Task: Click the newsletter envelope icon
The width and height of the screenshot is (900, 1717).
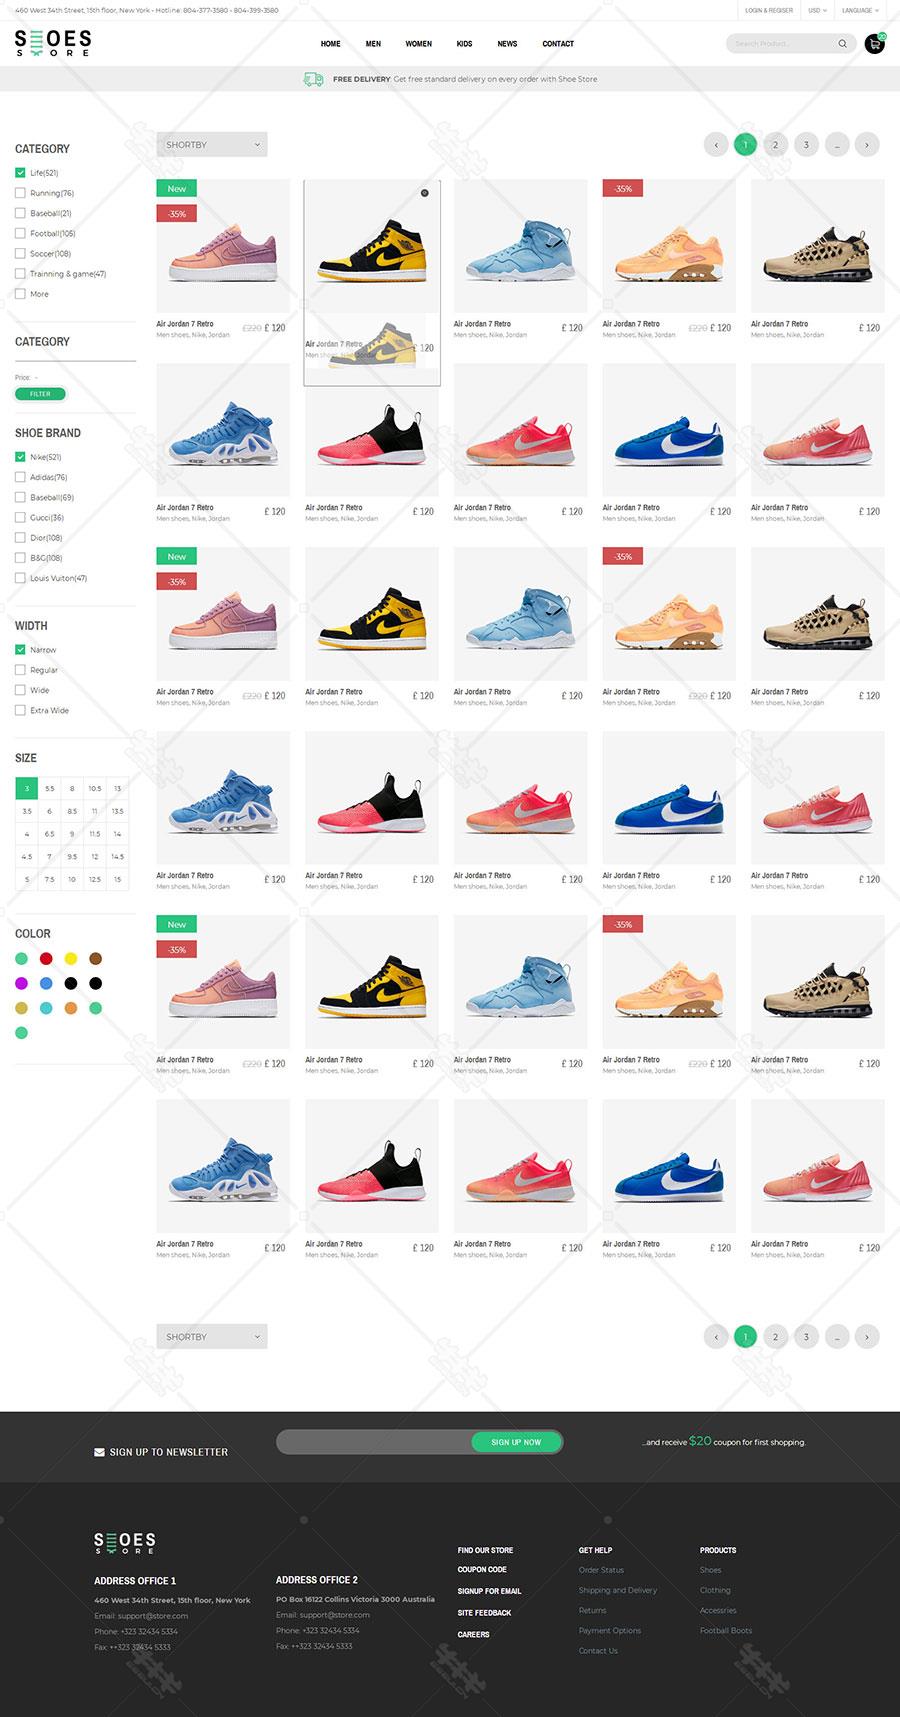Action: tap(99, 1452)
